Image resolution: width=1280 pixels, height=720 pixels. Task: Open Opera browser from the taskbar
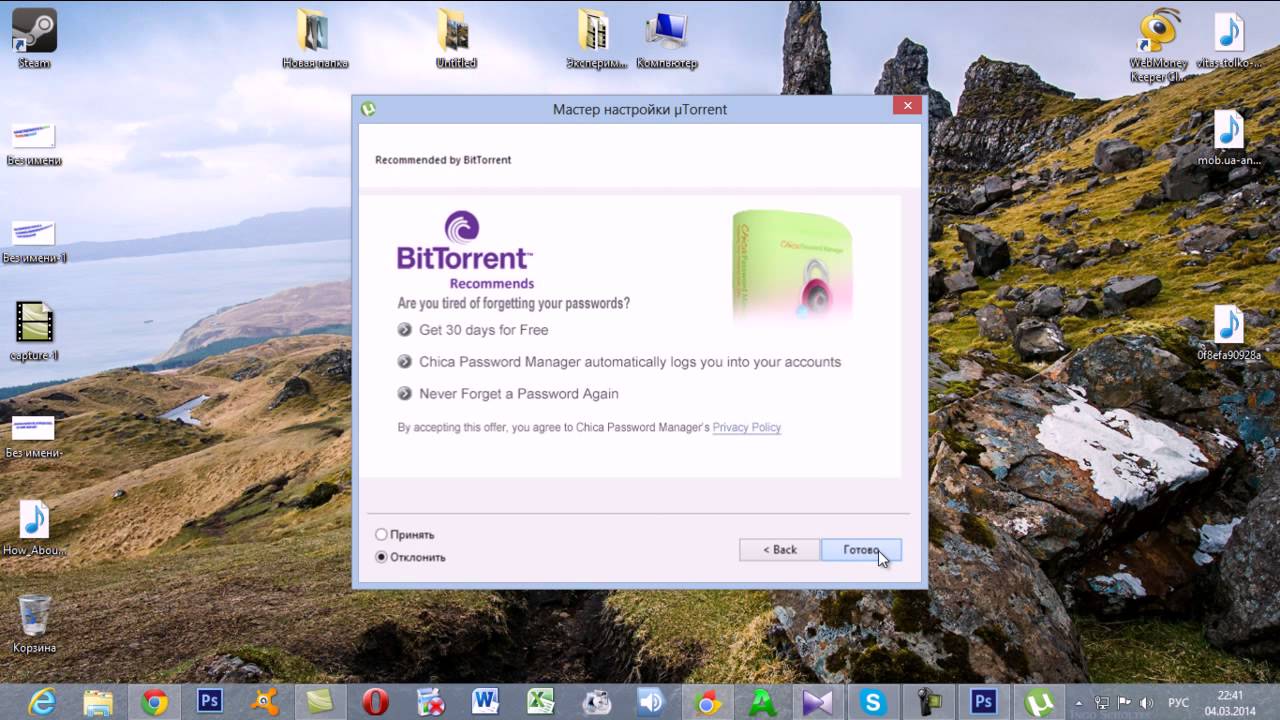[375, 702]
